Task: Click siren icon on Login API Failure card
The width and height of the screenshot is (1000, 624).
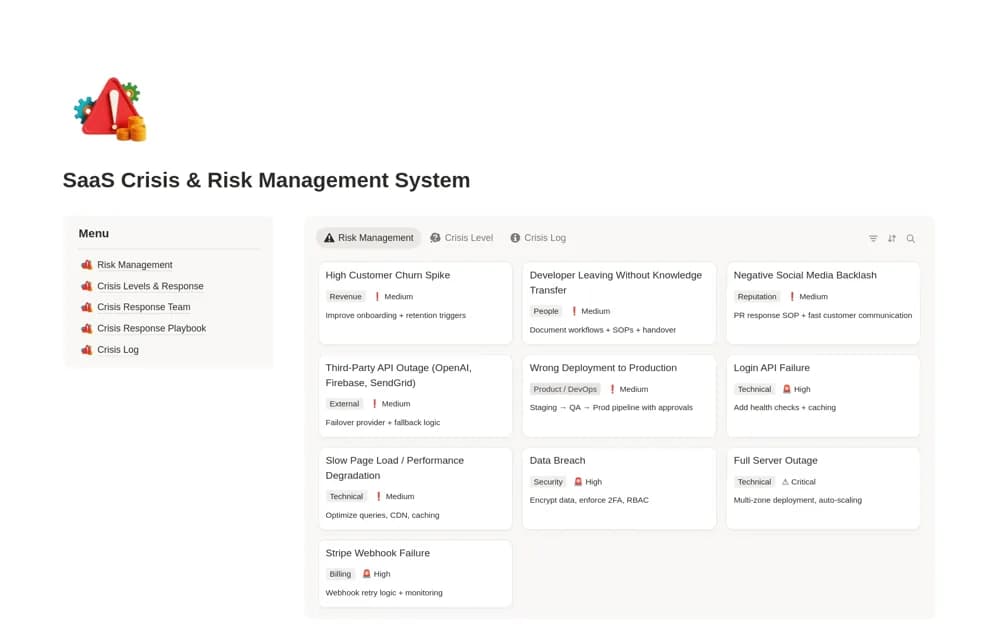Action: 786,389
